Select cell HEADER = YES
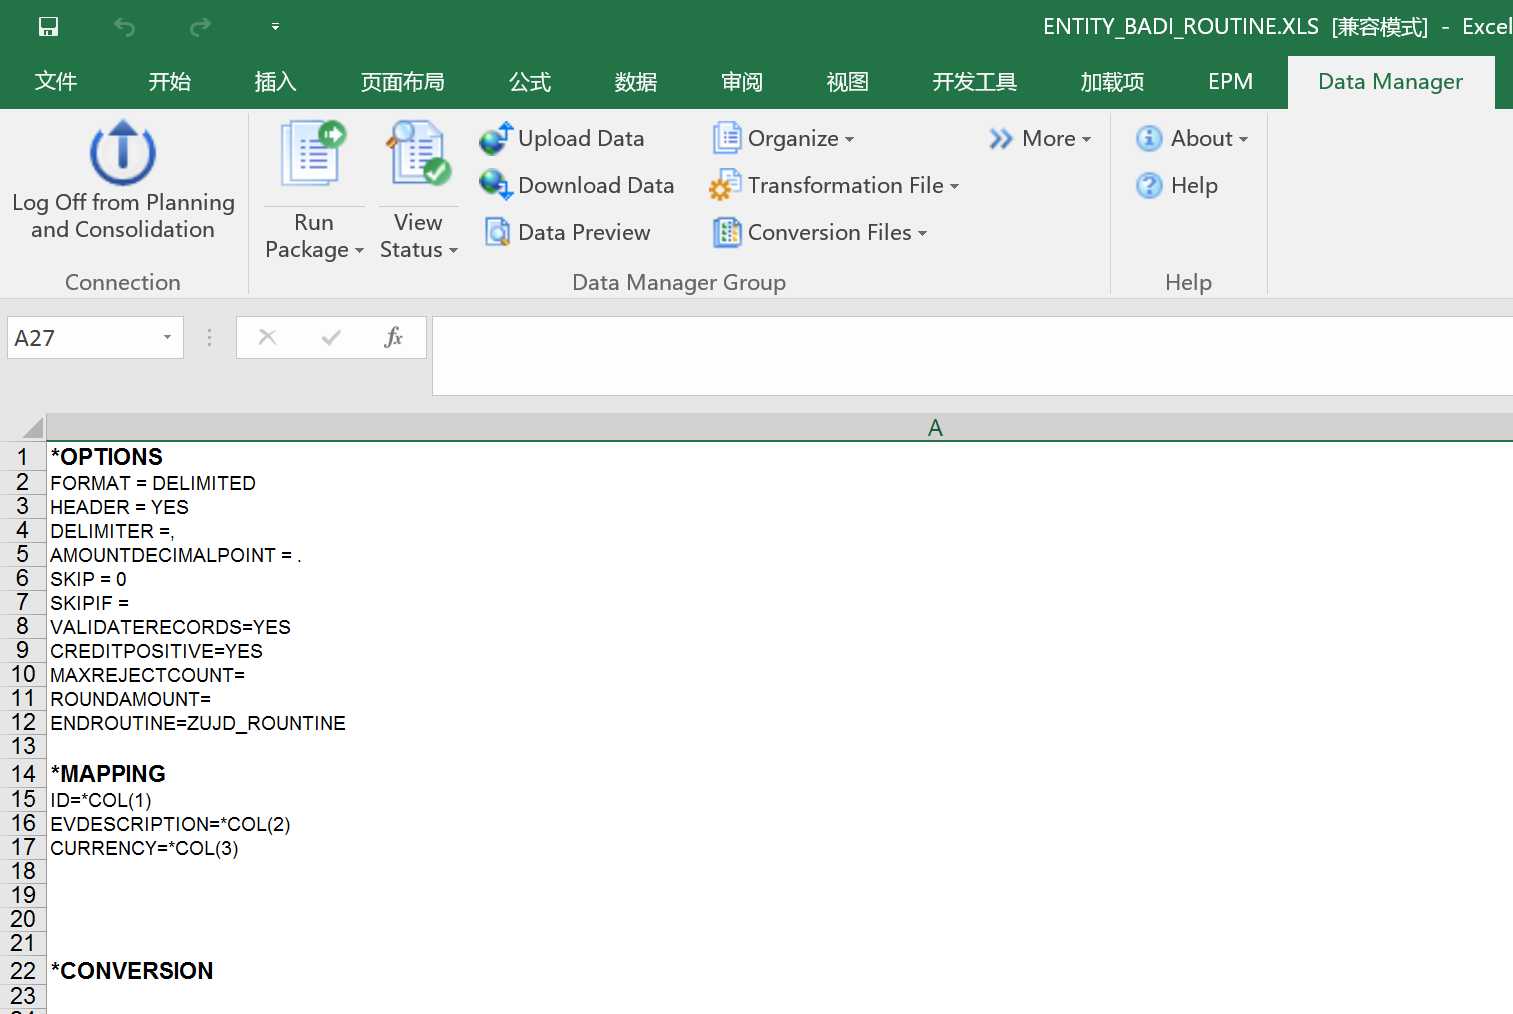This screenshot has width=1513, height=1014. pos(780,507)
